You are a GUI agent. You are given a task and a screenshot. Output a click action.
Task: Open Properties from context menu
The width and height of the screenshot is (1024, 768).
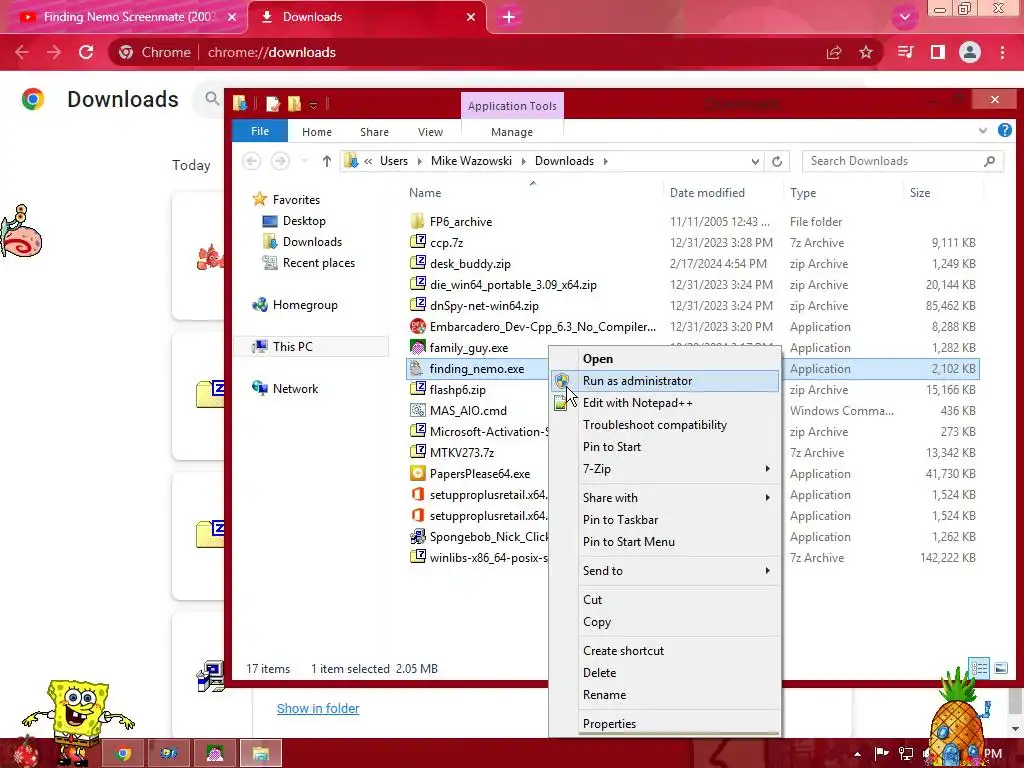665,724
